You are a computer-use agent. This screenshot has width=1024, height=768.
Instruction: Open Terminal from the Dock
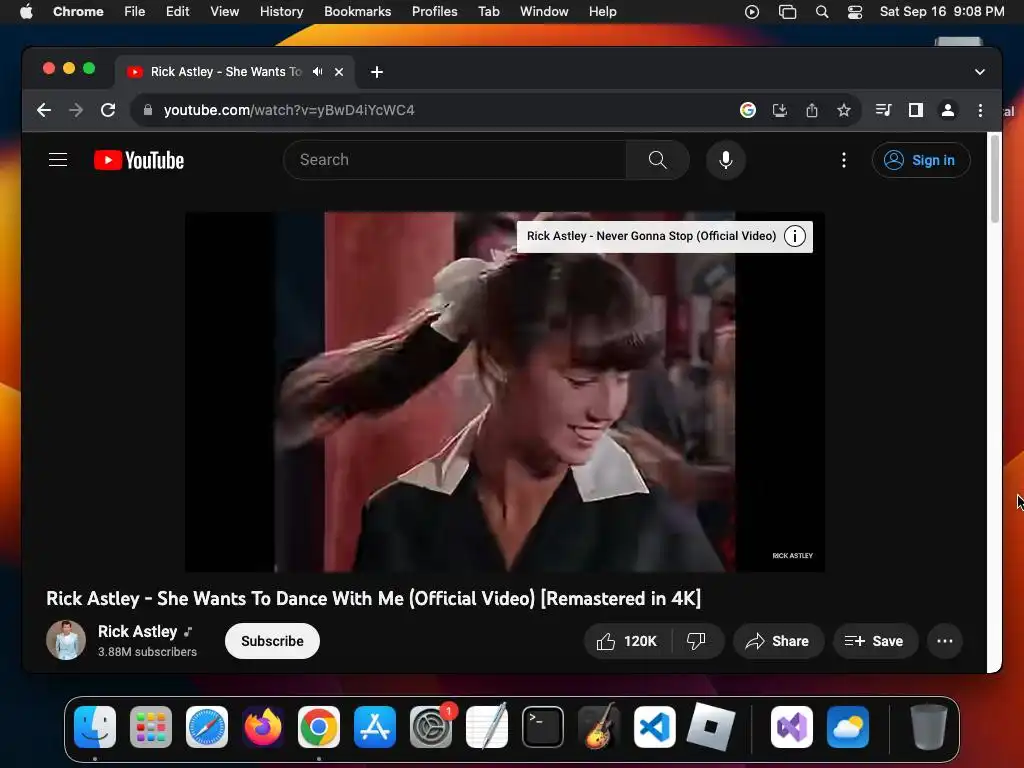(543, 727)
